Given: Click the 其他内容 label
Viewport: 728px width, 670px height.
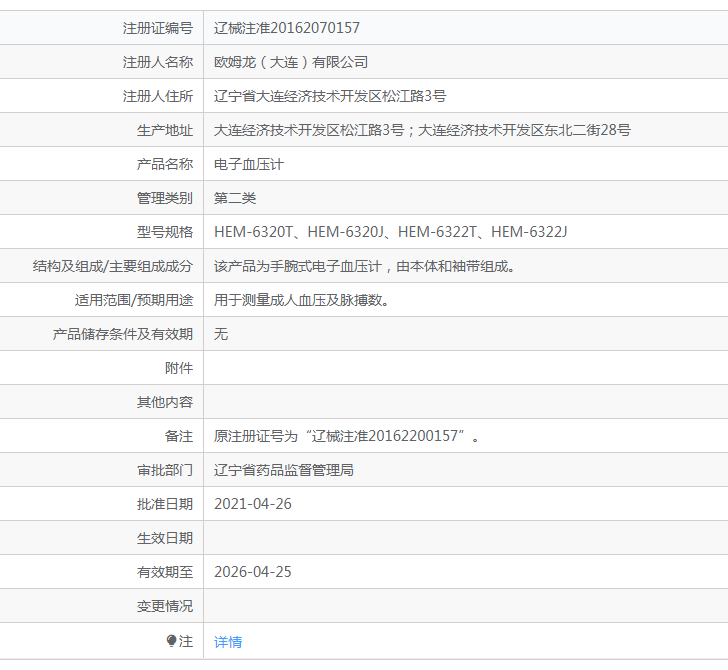Looking at the screenshot, I should pos(165,402).
